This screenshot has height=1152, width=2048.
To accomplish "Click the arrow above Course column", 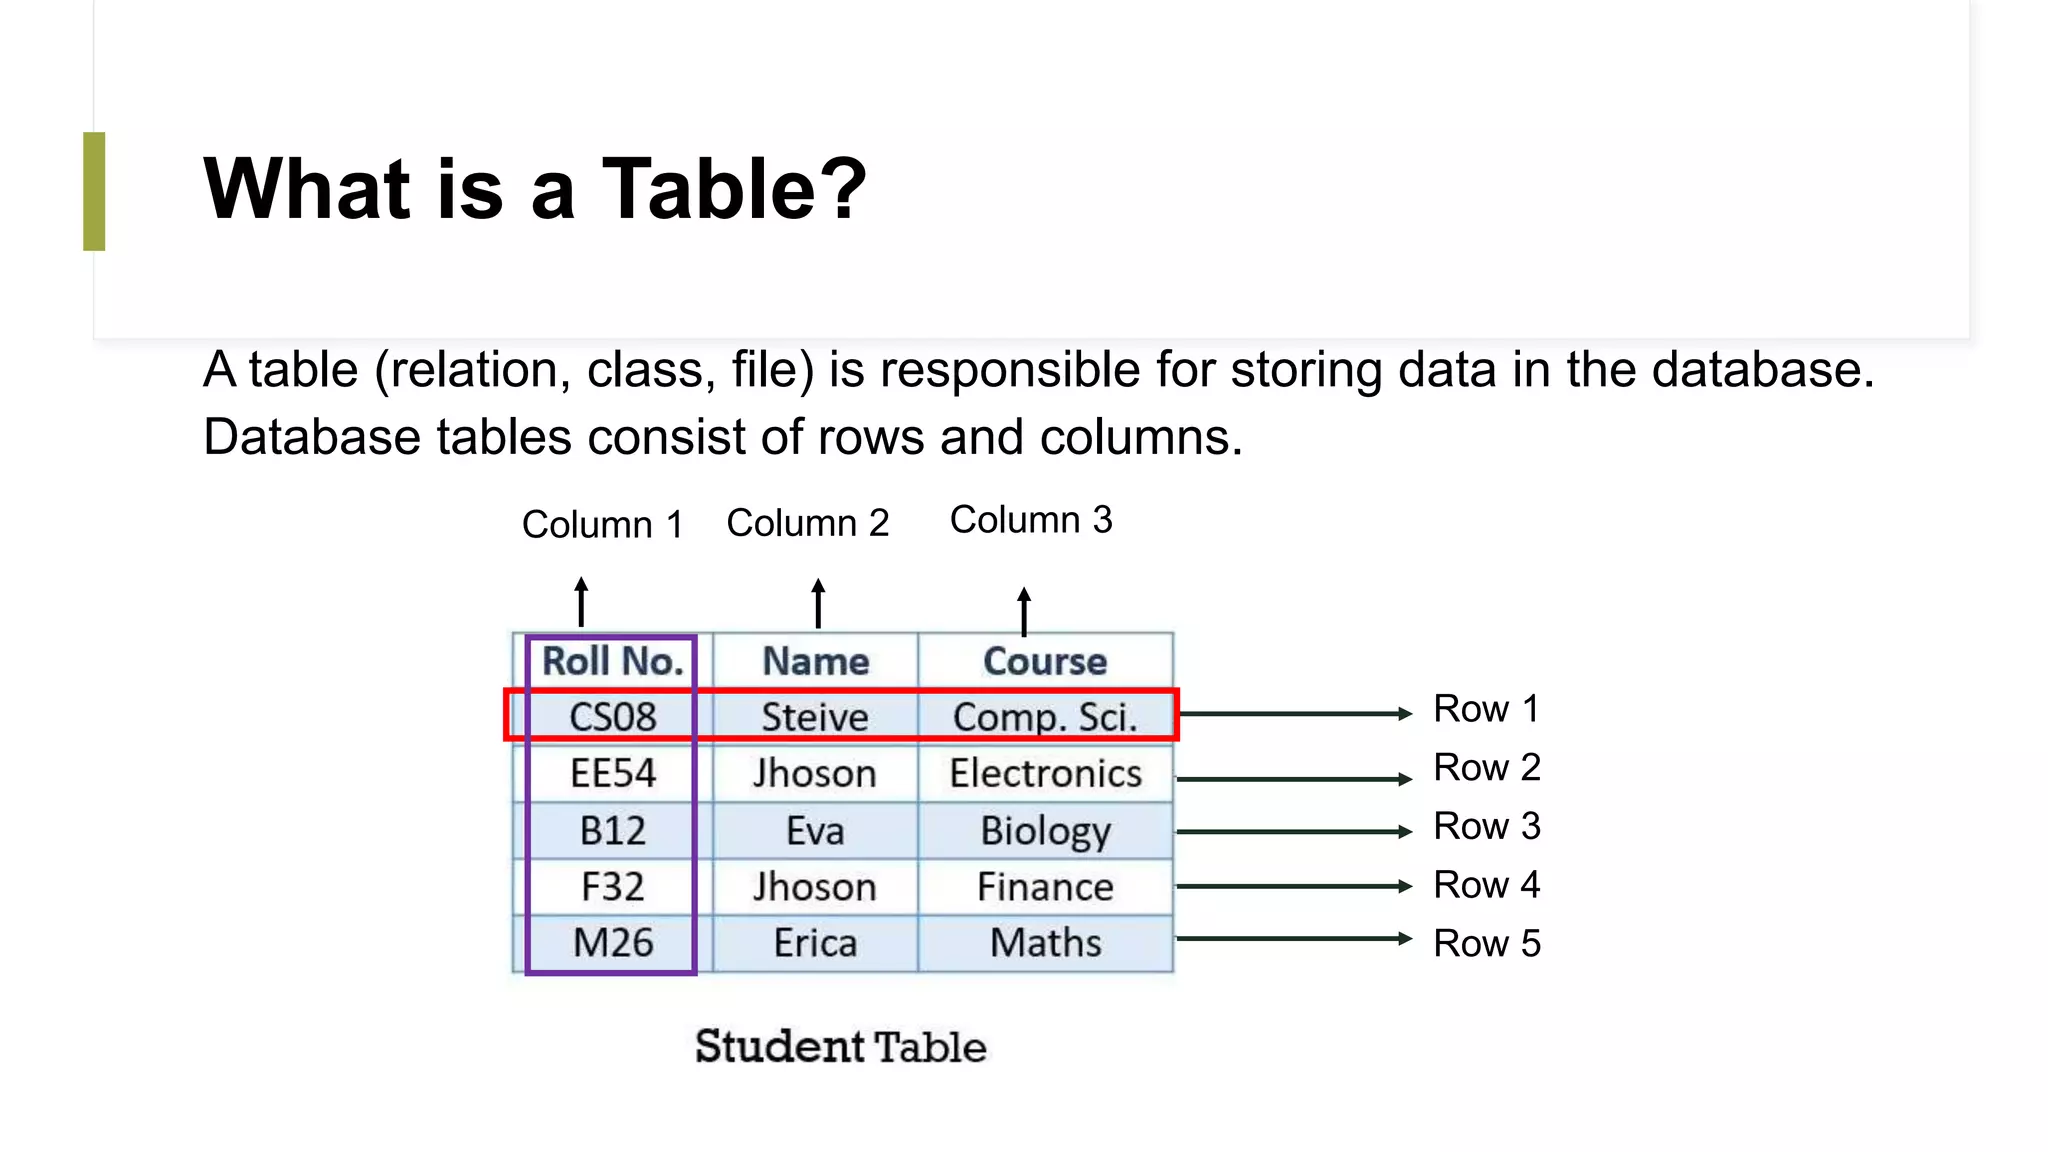I will pyautogui.click(x=1024, y=611).
